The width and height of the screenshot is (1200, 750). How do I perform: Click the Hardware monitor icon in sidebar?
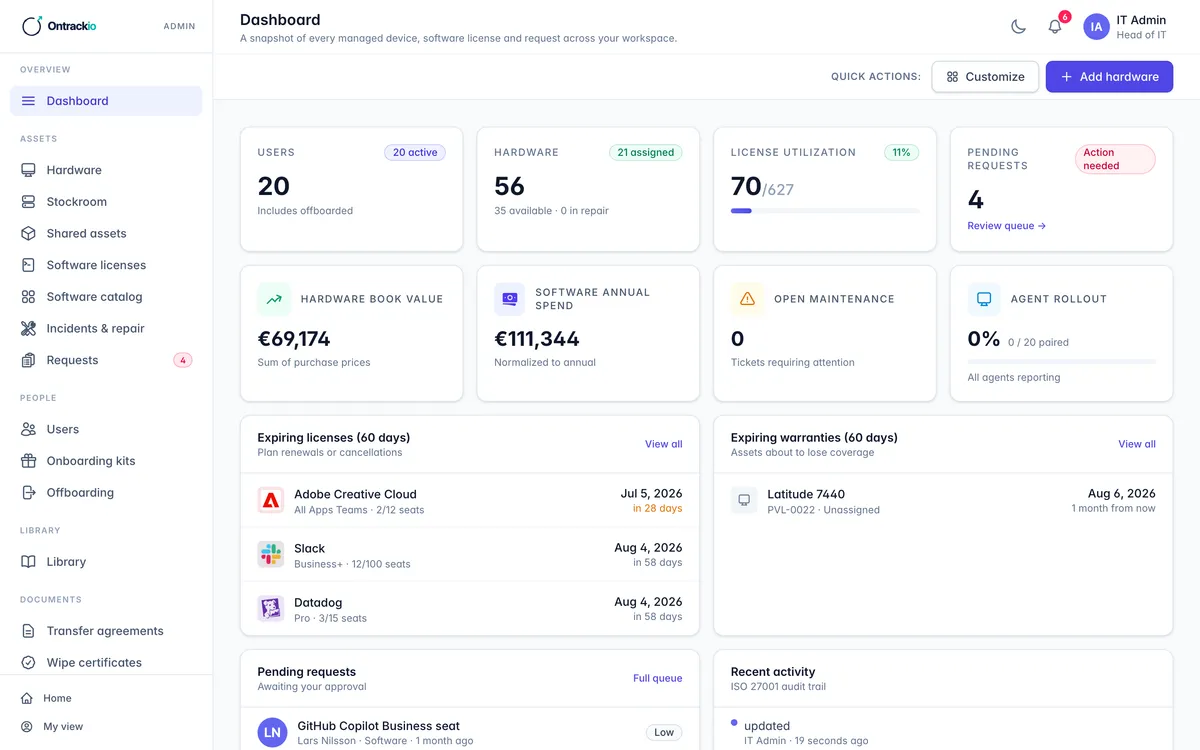(28, 170)
